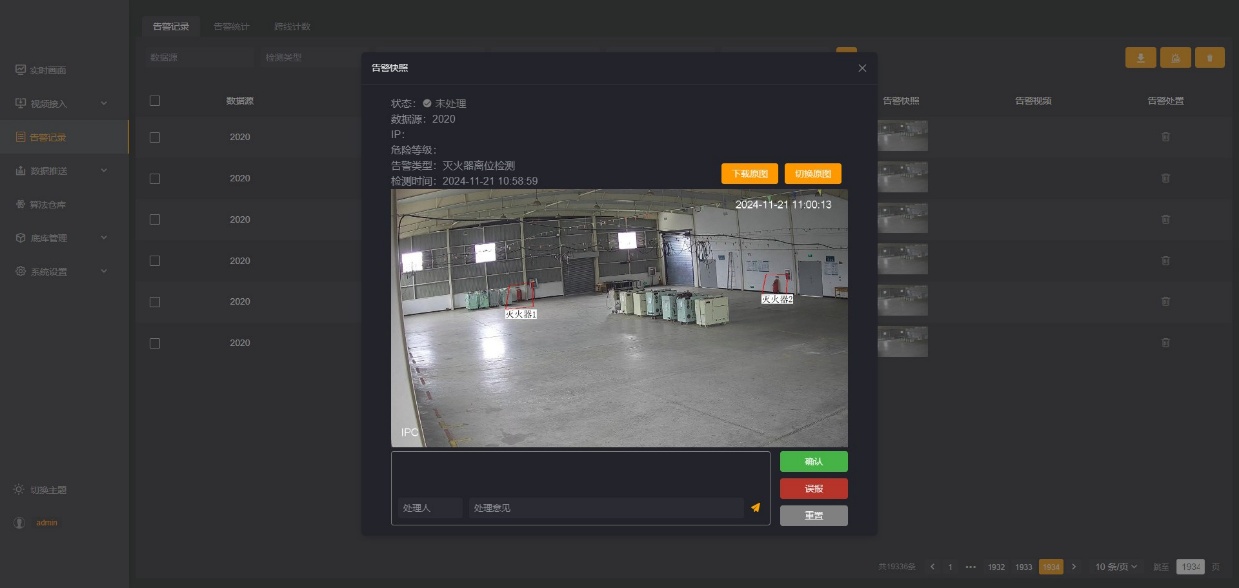
Task: Click the 处理意见 input field
Action: [606, 508]
